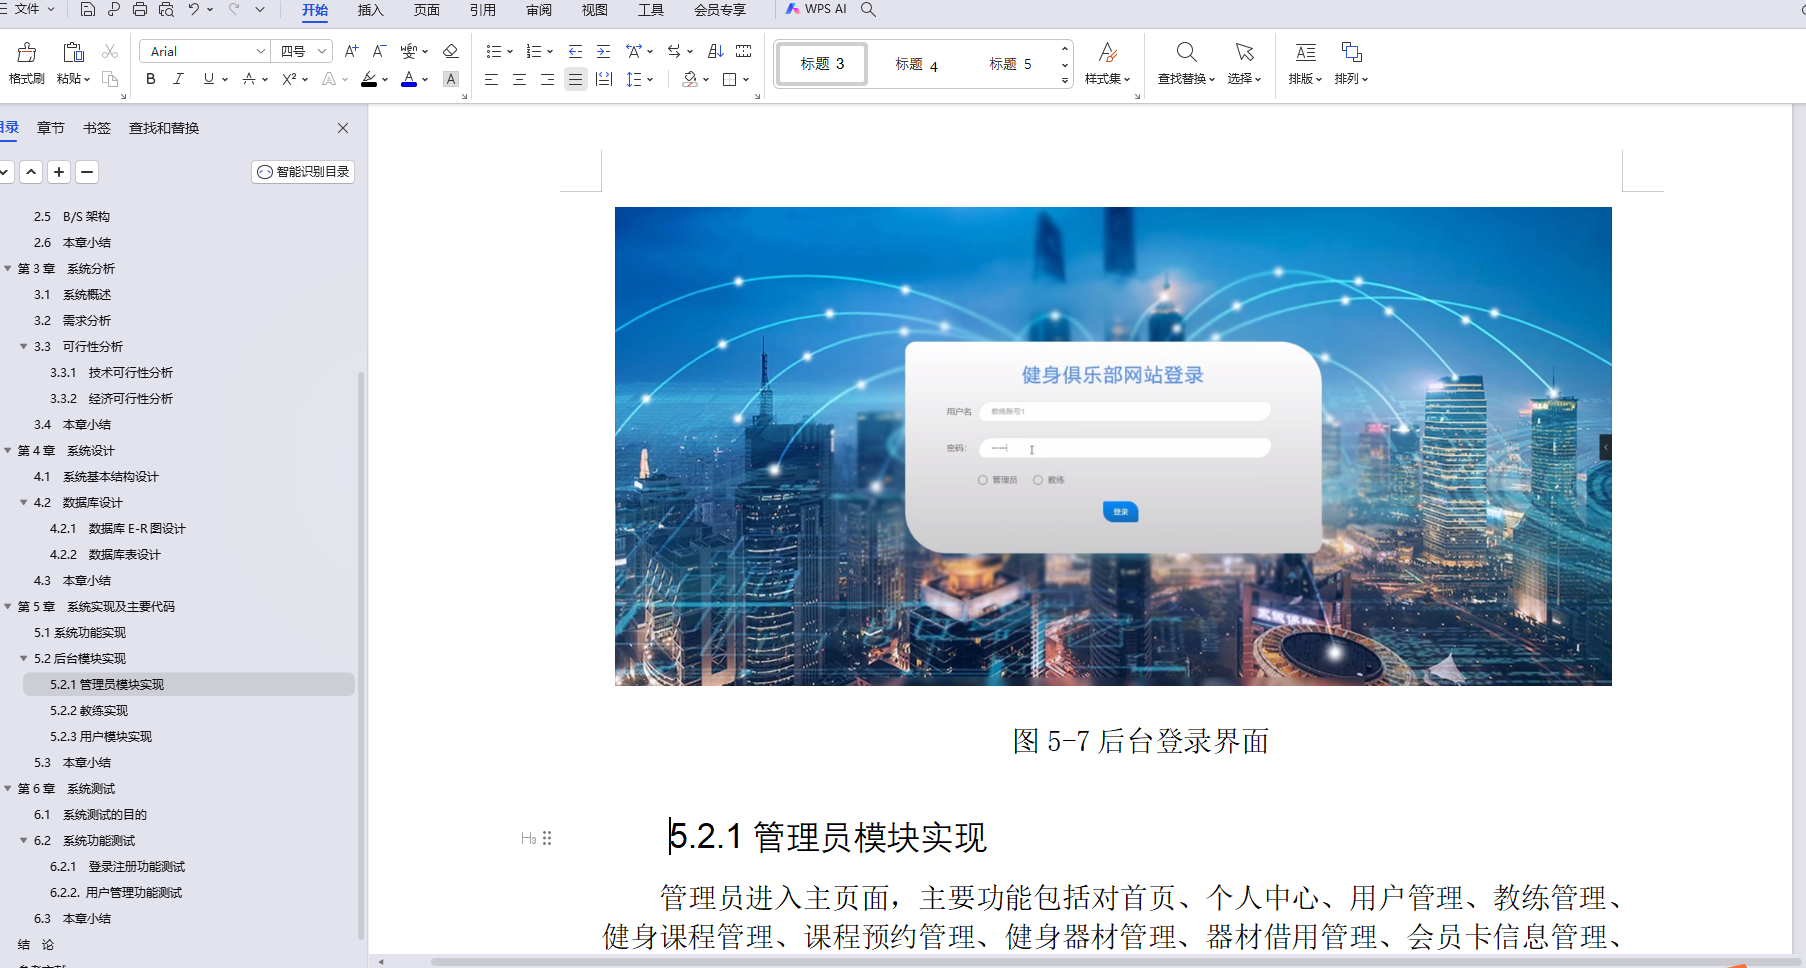The width and height of the screenshot is (1806, 968).
Task: Open the font size 四号 dropdown
Action: [x=322, y=51]
